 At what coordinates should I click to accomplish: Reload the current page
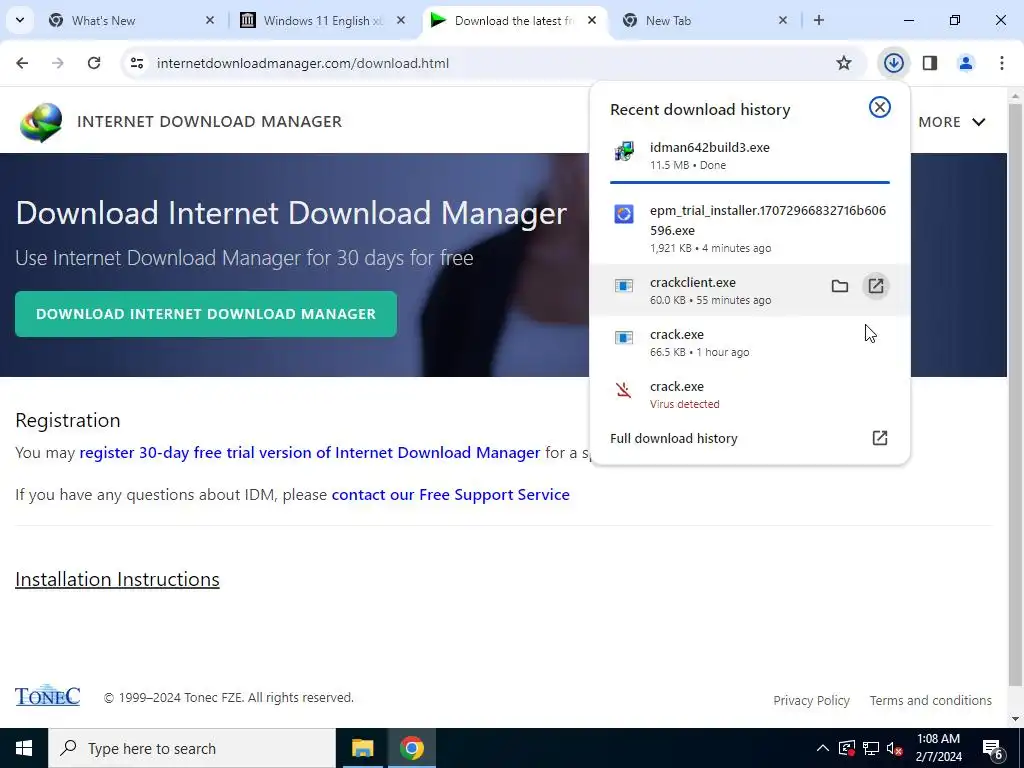[x=94, y=63]
